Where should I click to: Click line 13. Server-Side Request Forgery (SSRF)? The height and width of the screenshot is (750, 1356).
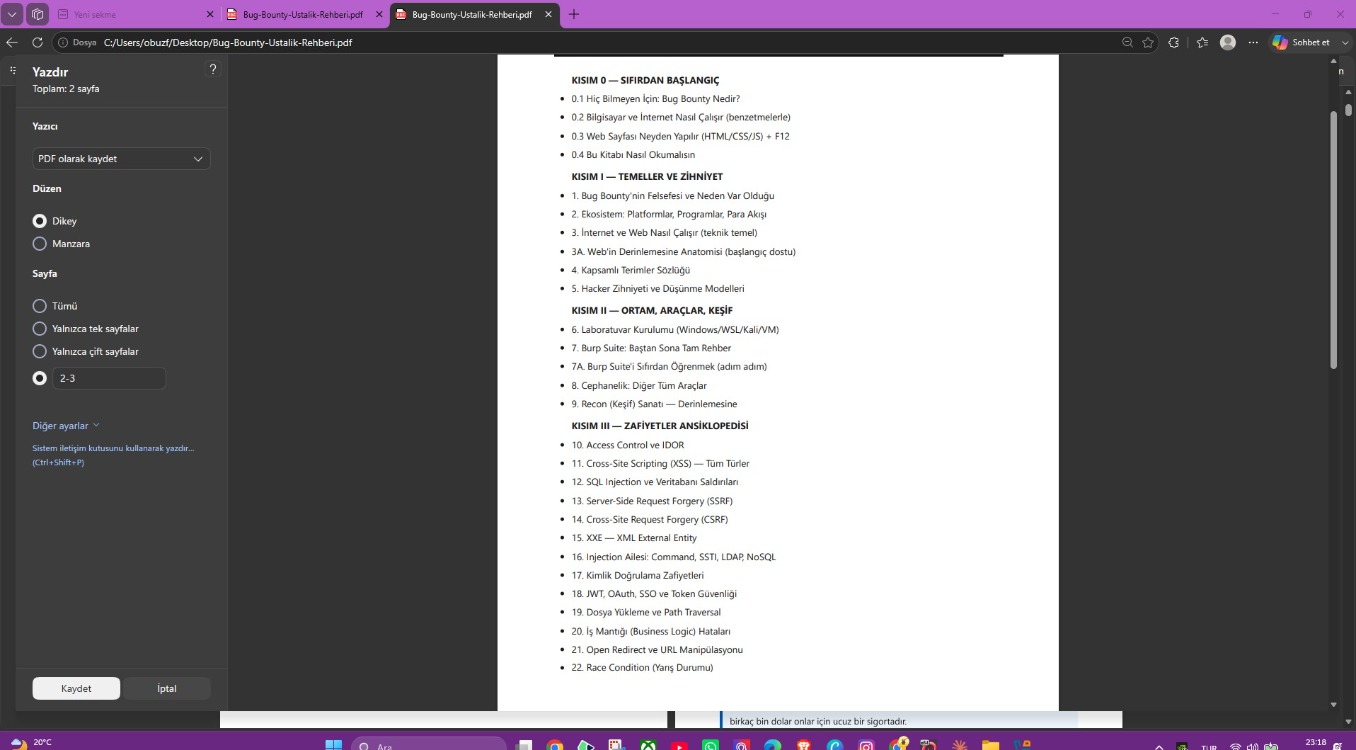point(652,501)
